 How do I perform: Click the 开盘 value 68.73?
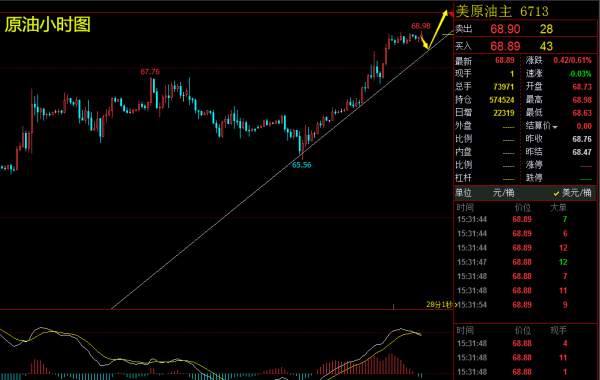coord(582,87)
